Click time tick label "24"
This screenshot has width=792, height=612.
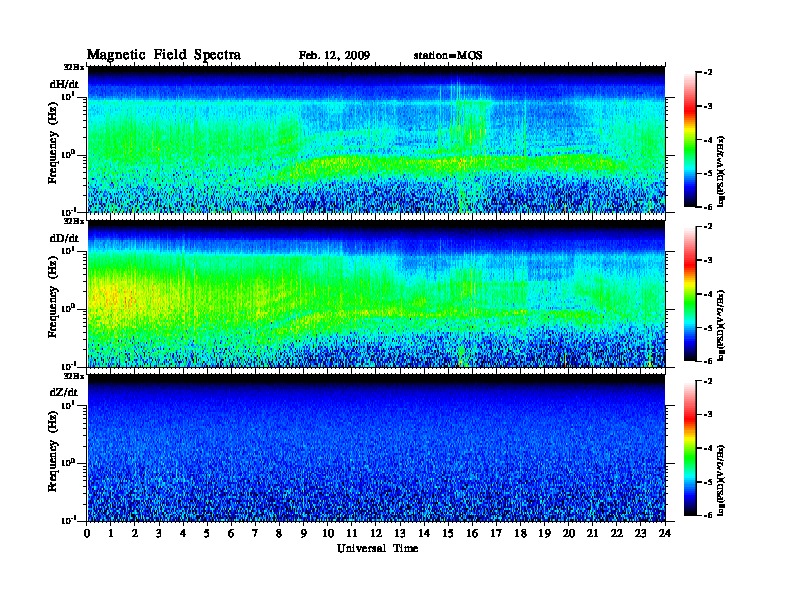click(665, 533)
